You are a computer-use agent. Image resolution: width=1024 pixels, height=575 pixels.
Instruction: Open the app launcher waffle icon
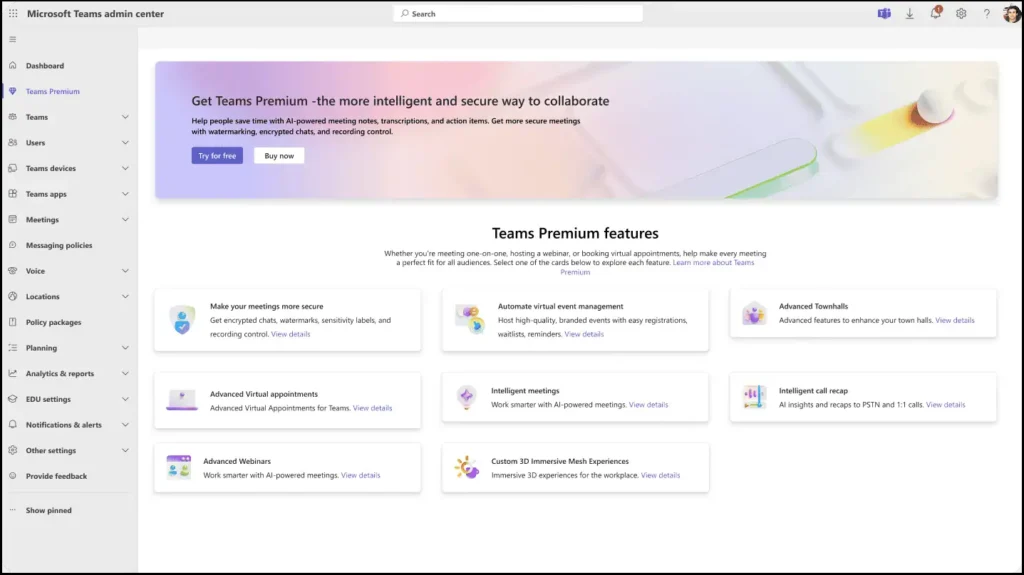click(13, 13)
